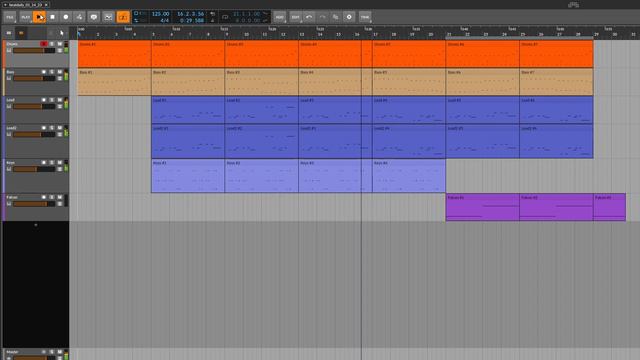Disarm the red record button on Drums track
Image resolution: width=640 pixels, height=360 pixels.
click(x=44, y=44)
